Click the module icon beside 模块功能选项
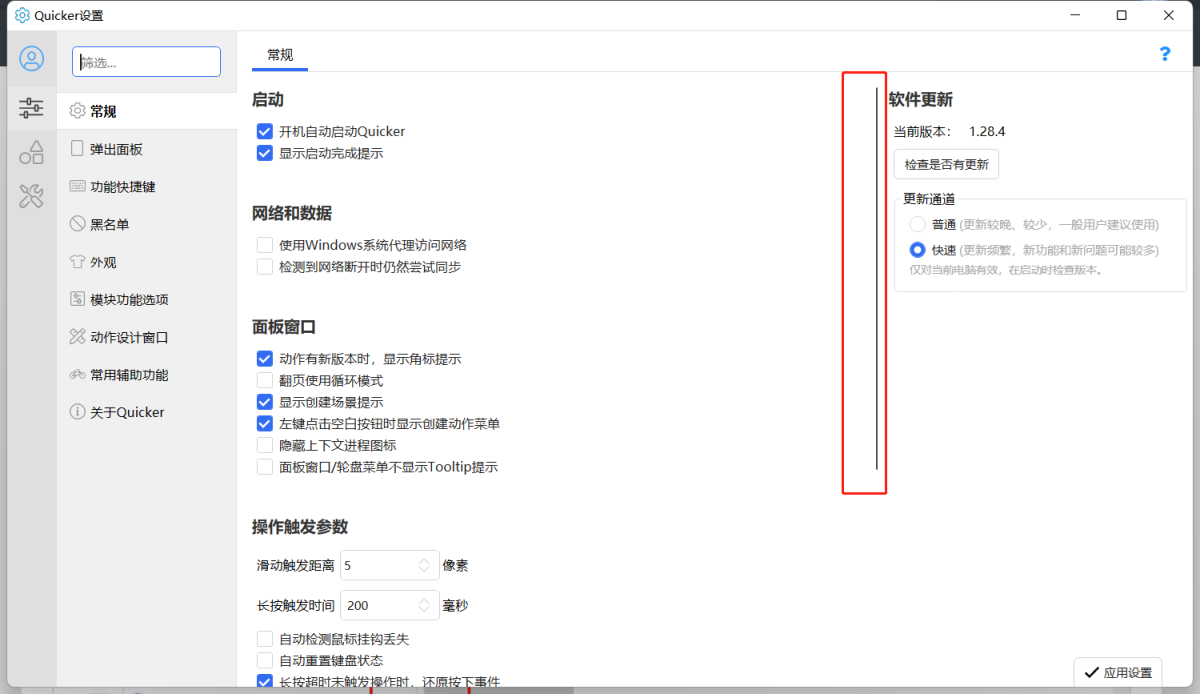The image size is (1200, 694). pos(77,299)
